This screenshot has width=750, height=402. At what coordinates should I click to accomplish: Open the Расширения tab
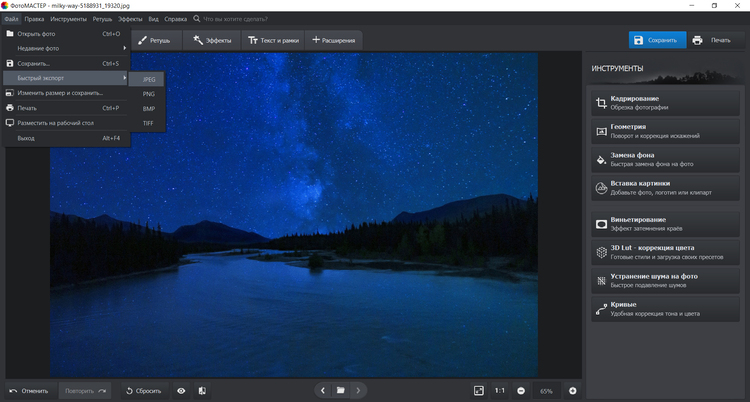(x=334, y=40)
